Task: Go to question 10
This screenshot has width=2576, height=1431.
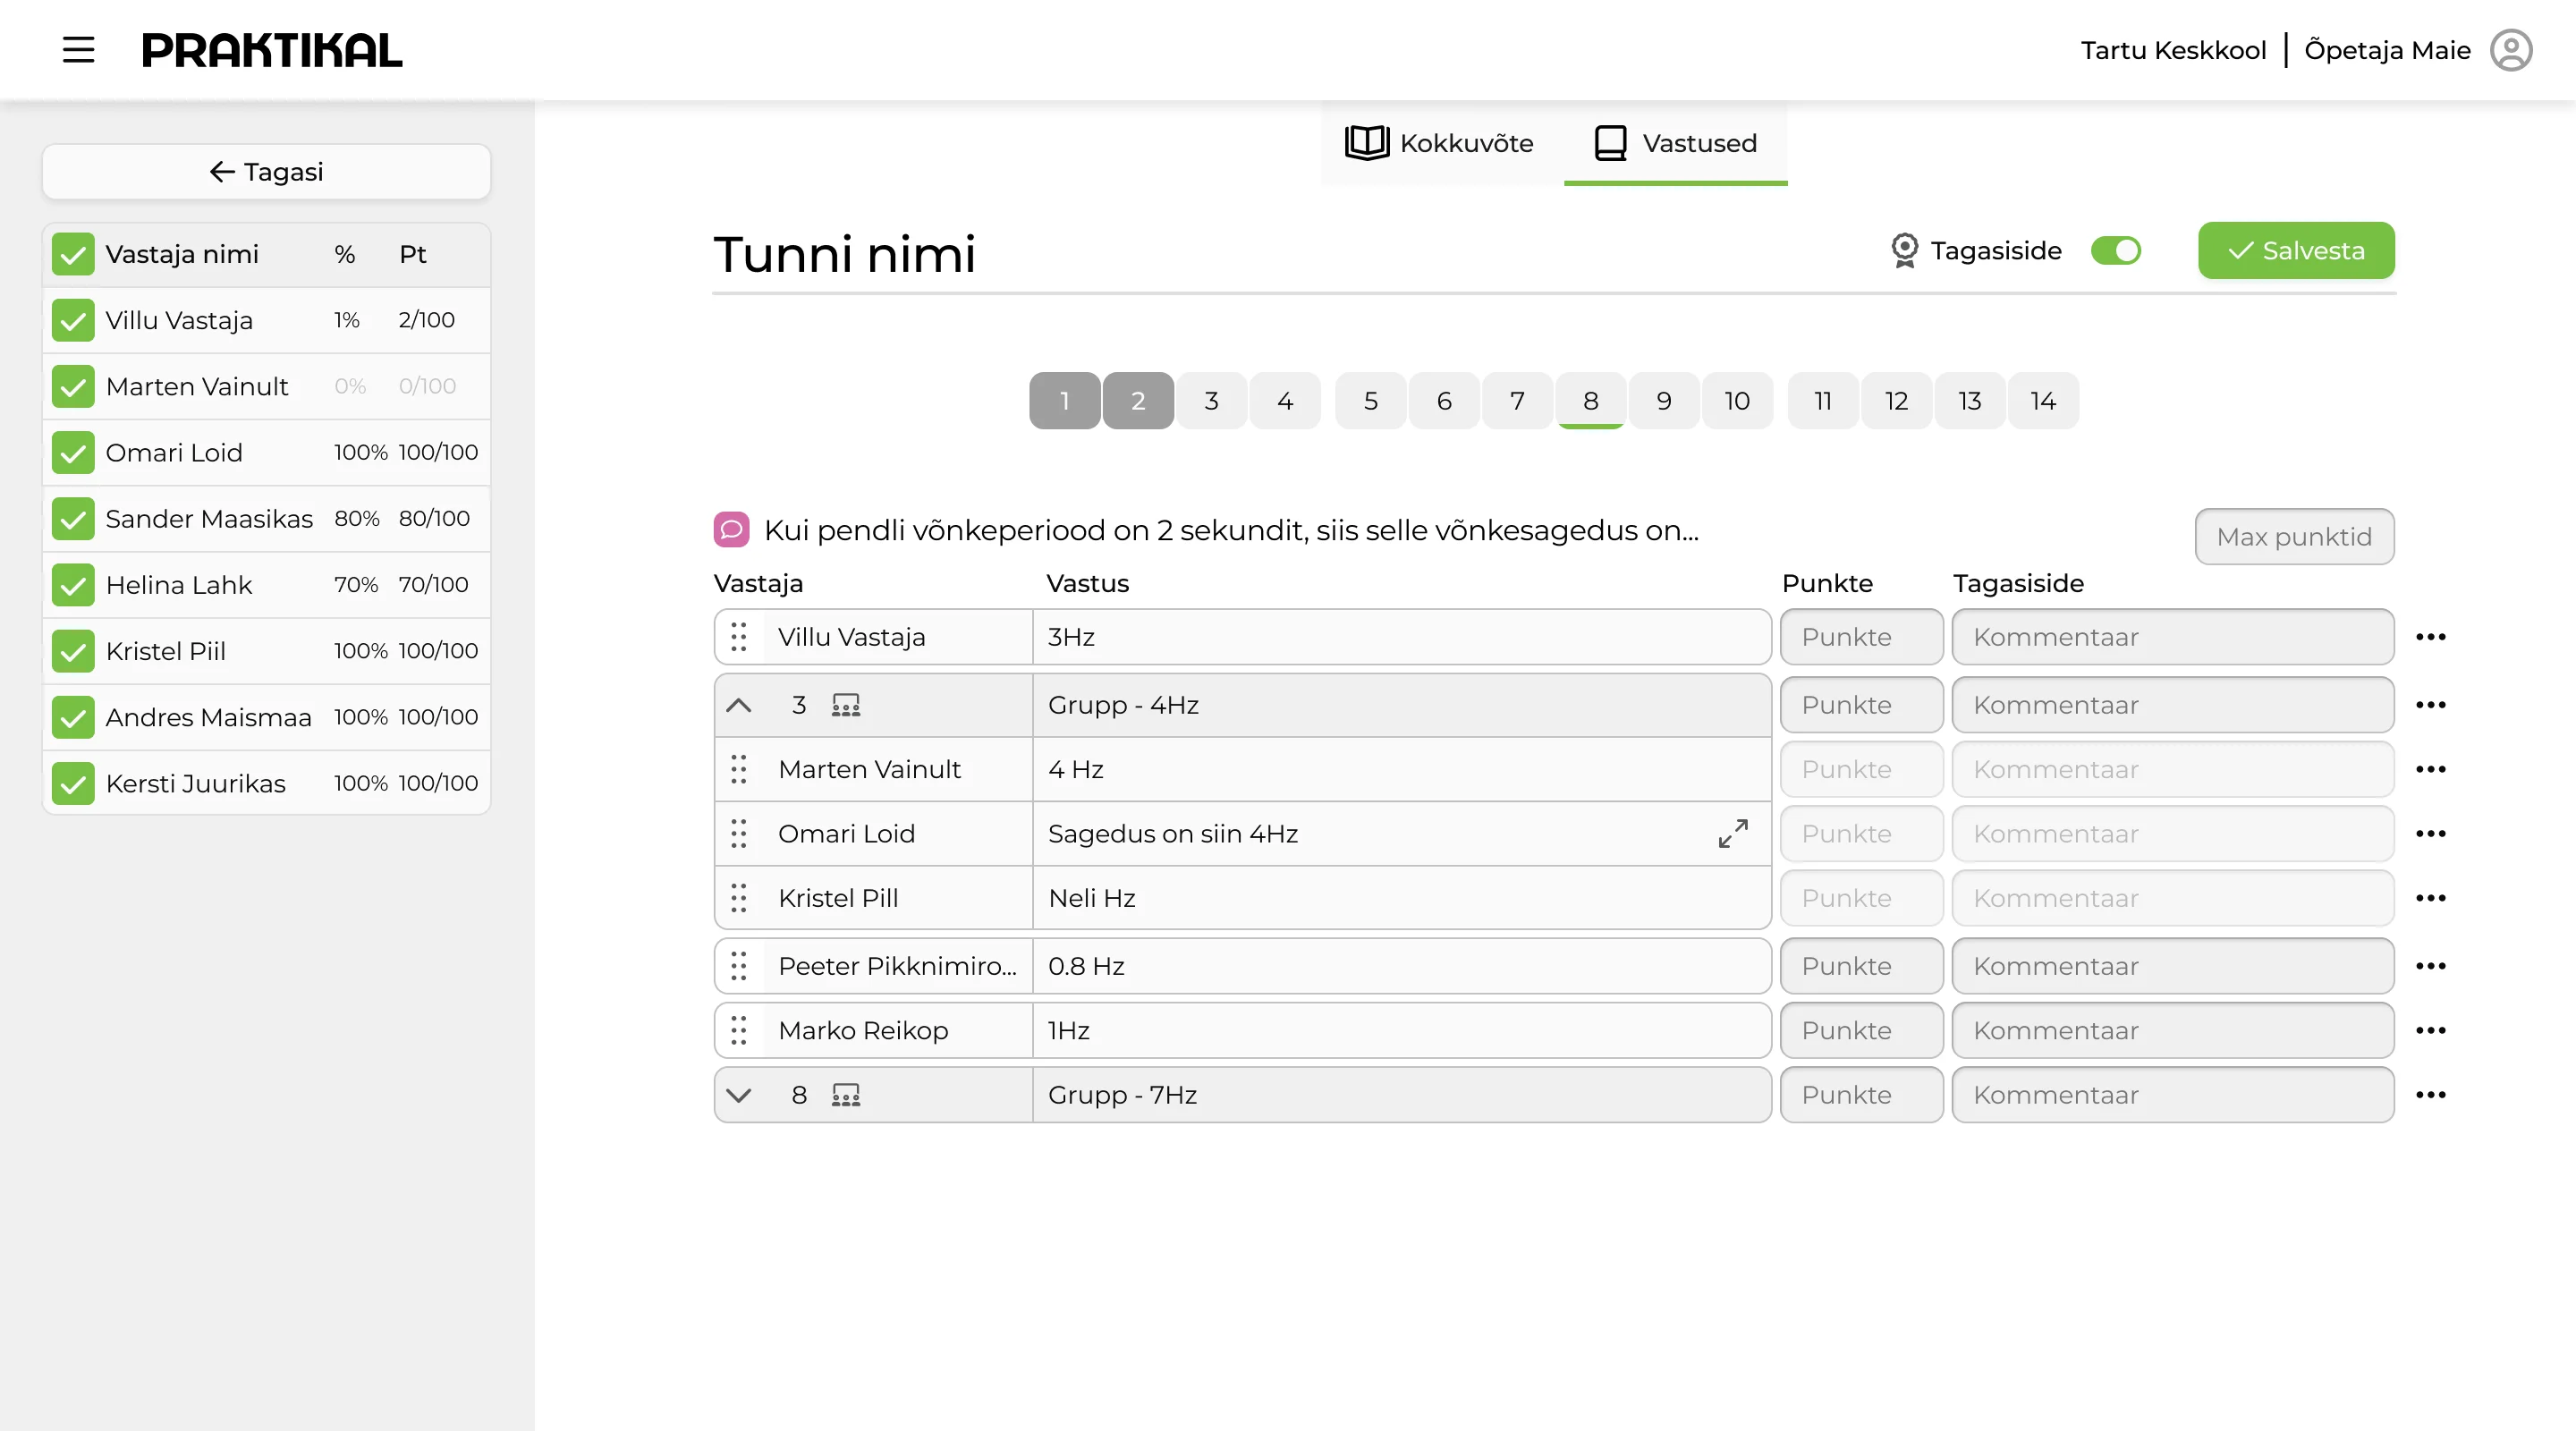Action: pyautogui.click(x=1737, y=401)
